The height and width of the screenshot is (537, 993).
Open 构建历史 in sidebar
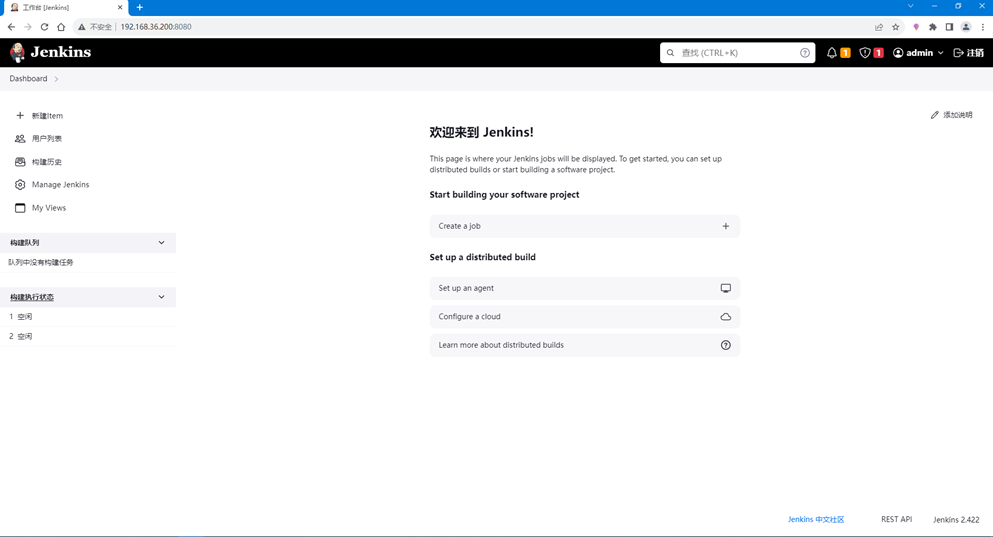tap(47, 162)
